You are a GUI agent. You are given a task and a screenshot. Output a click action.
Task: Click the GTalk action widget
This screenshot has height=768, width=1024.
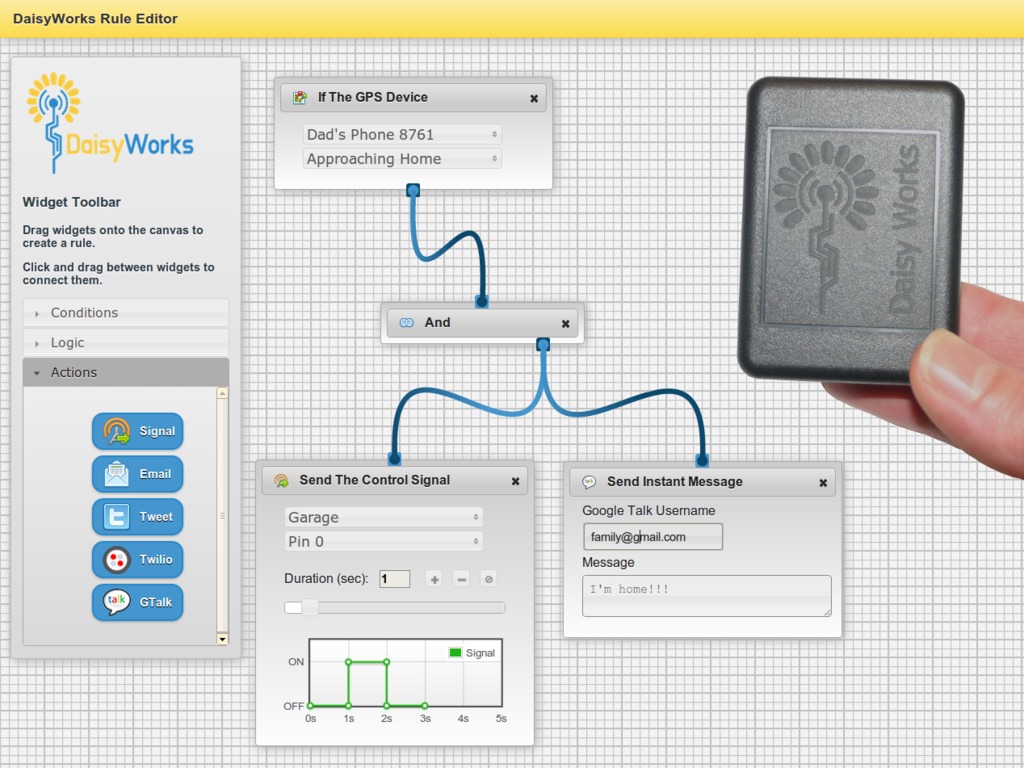(137, 602)
